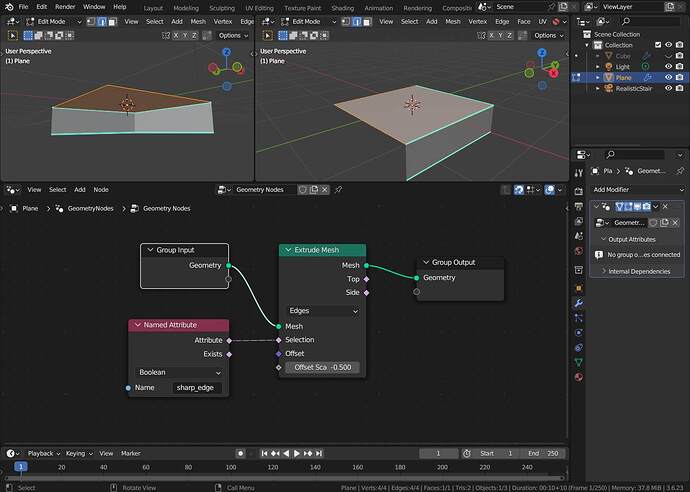Toggle snapping magnet in node editor

coord(519,190)
